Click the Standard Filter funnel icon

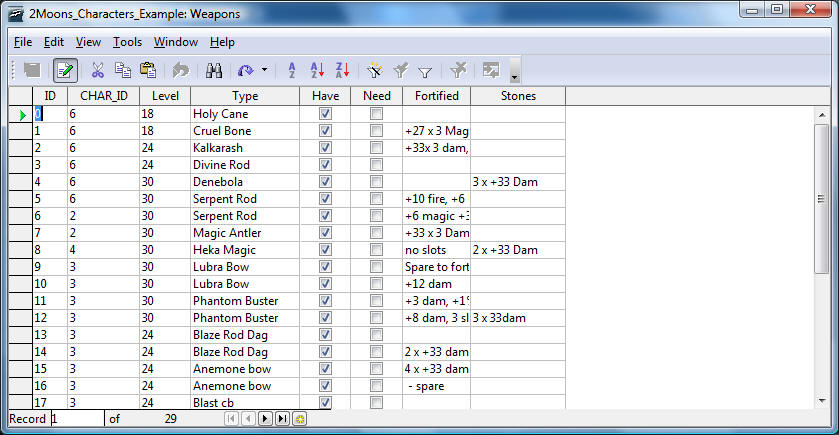(x=425, y=70)
